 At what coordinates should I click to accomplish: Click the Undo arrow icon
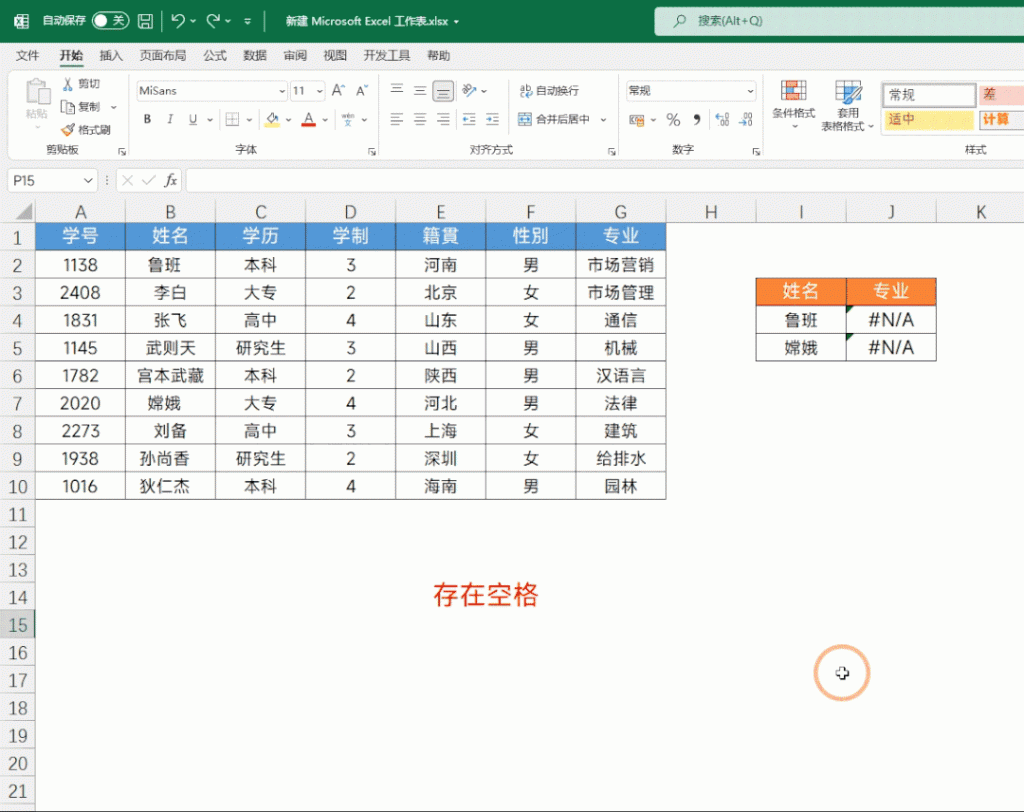177,21
